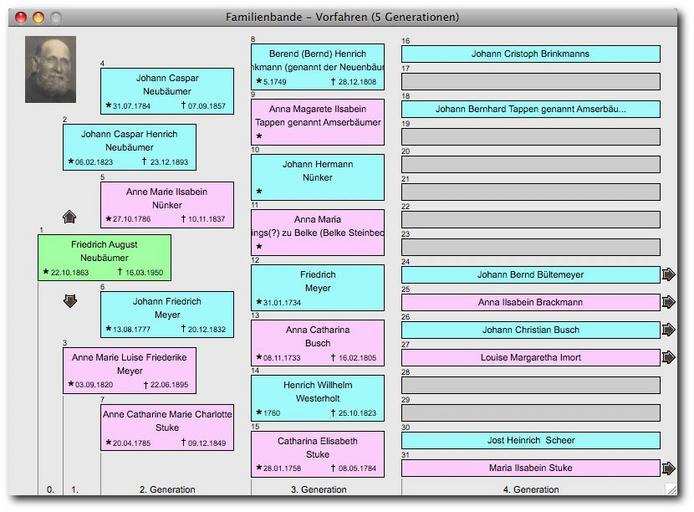Click the '3. Generation' column label
The height and width of the screenshot is (512, 694).
tap(319, 489)
